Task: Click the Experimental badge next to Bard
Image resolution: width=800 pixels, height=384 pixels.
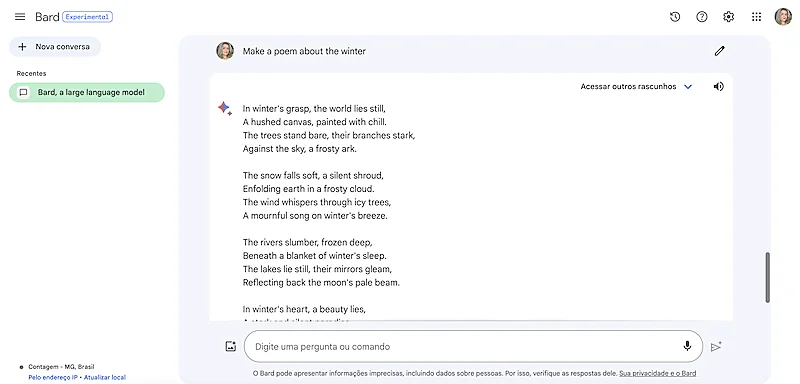Action: [87, 17]
